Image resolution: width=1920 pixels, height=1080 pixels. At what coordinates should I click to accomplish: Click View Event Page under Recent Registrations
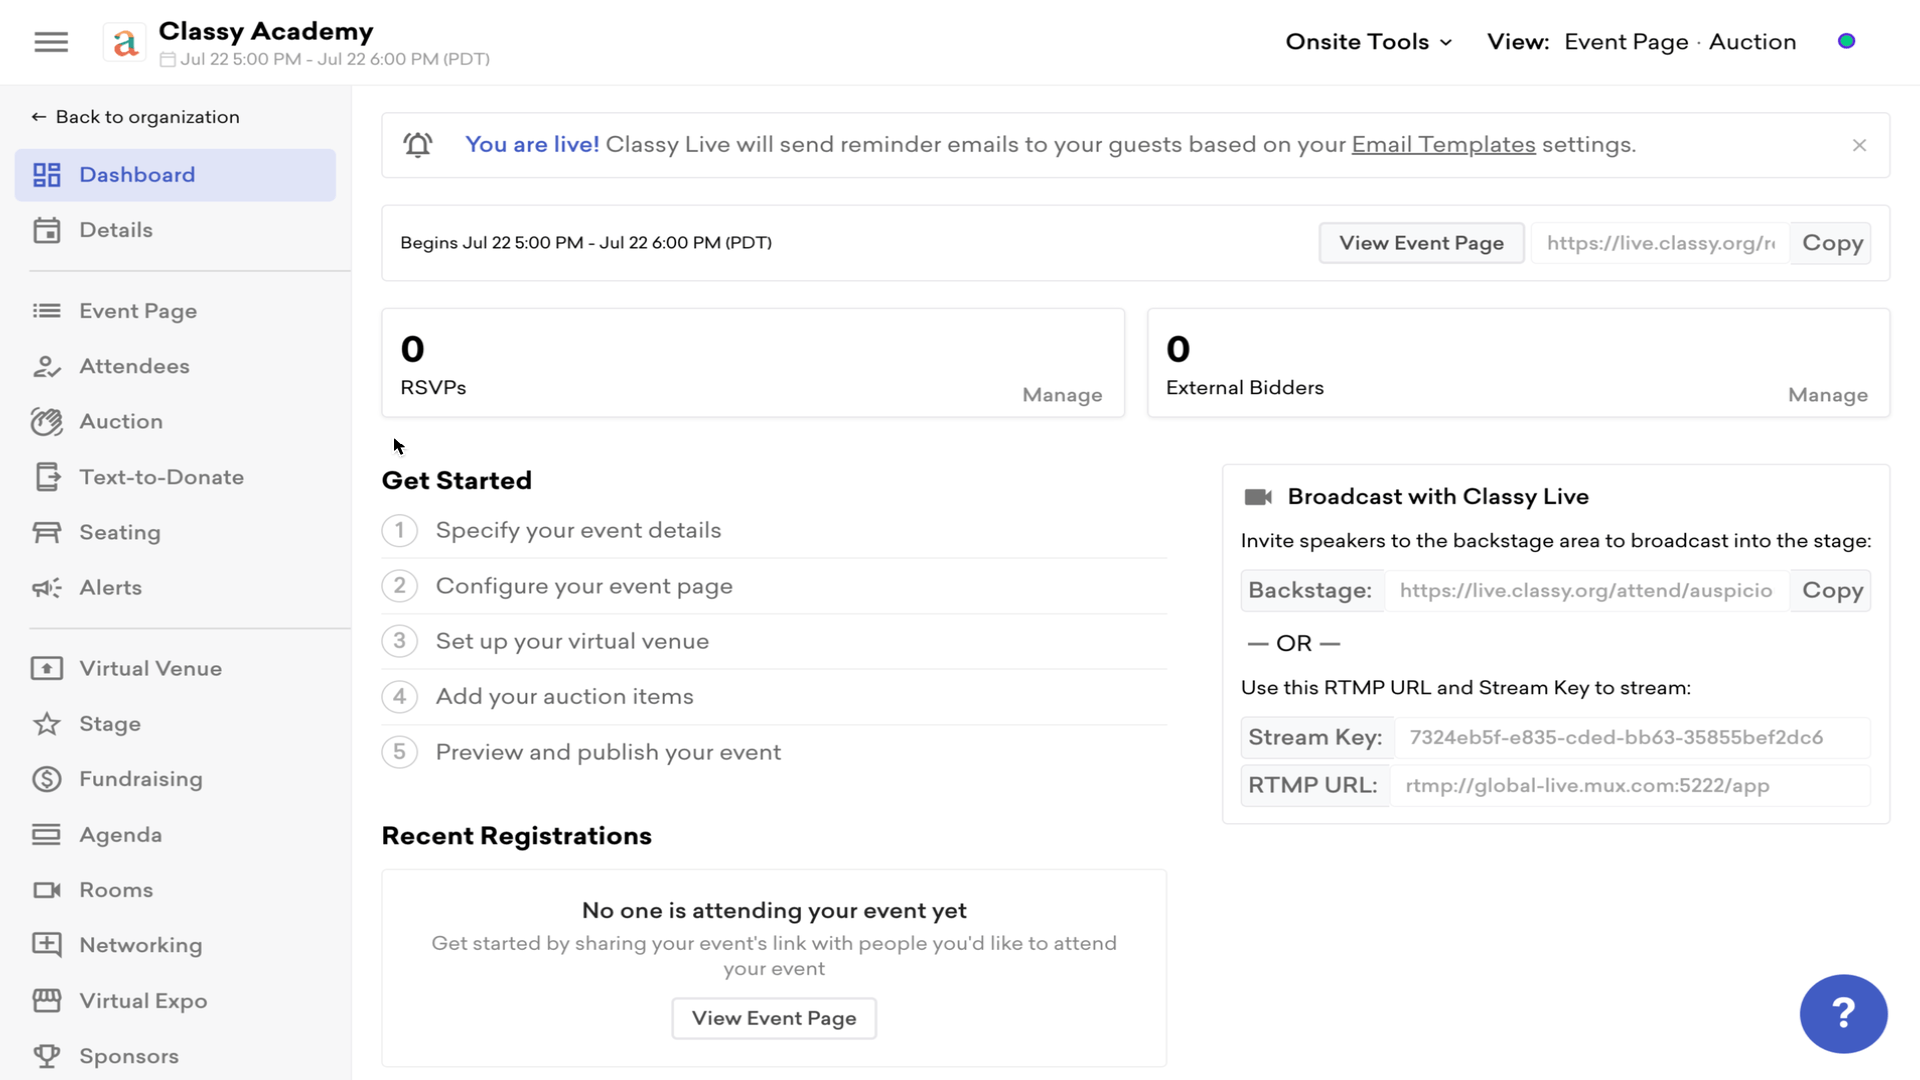pyautogui.click(x=774, y=1018)
